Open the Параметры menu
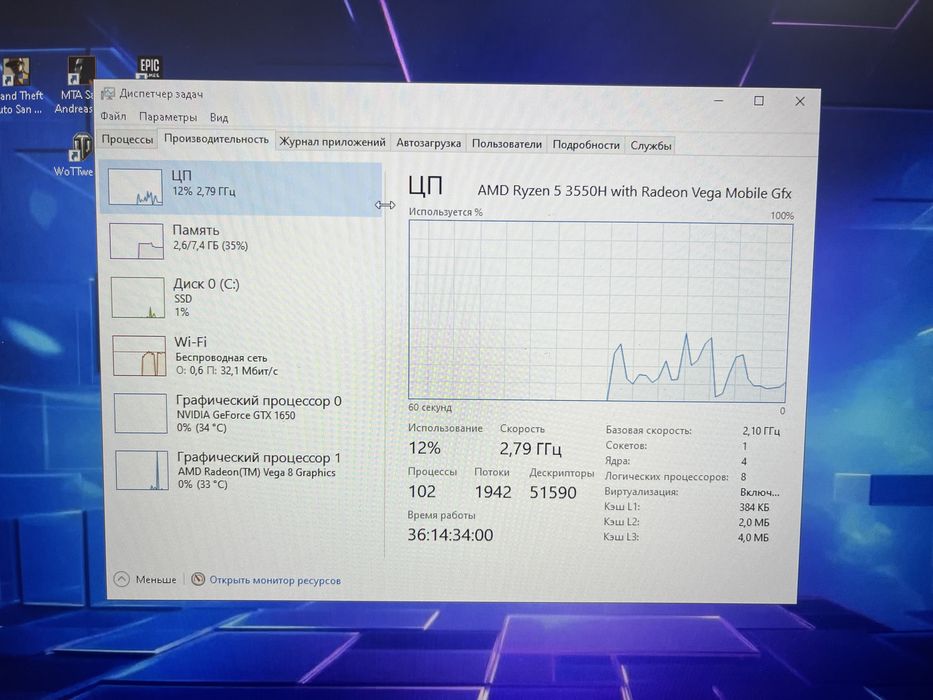 pos(168,117)
